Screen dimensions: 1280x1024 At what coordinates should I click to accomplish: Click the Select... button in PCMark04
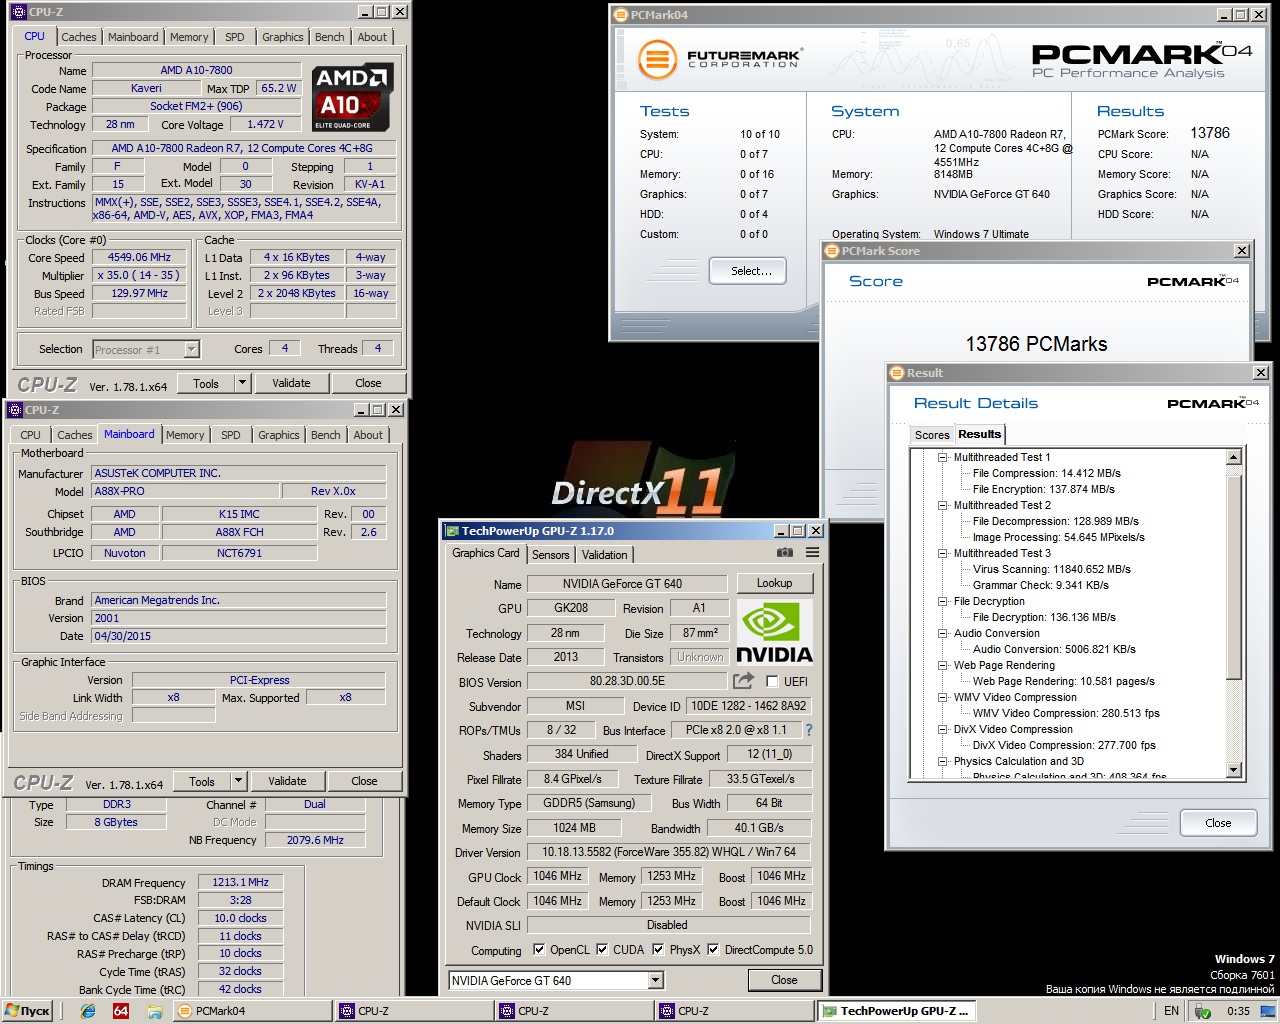[748, 271]
